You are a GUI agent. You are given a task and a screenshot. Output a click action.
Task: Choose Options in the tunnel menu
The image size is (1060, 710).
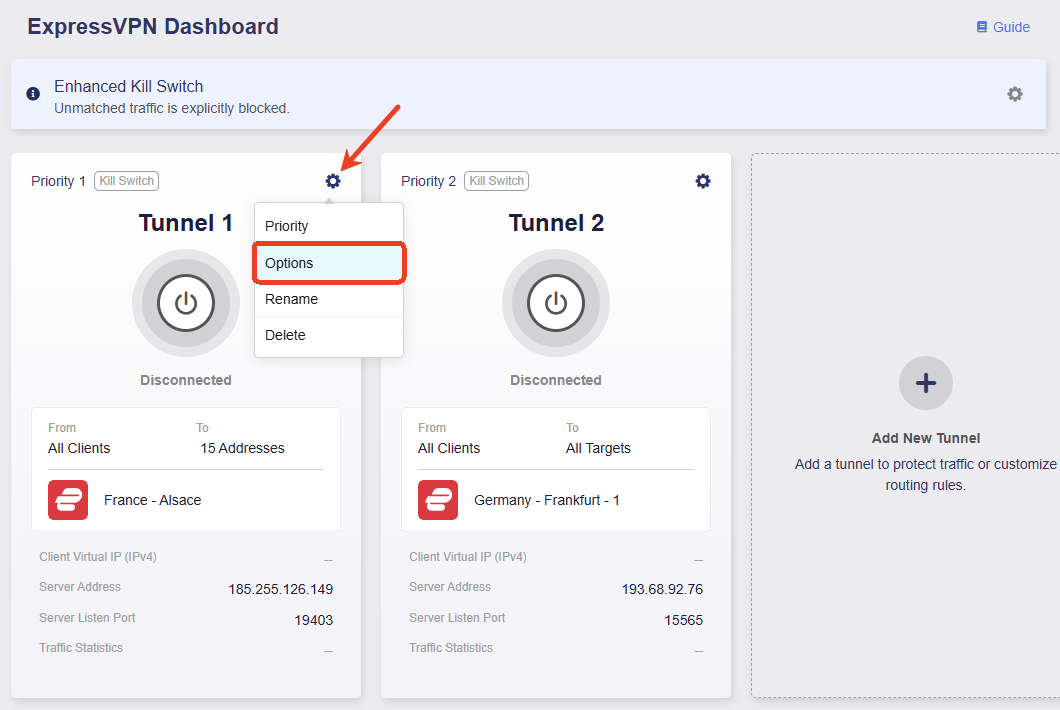click(x=329, y=263)
